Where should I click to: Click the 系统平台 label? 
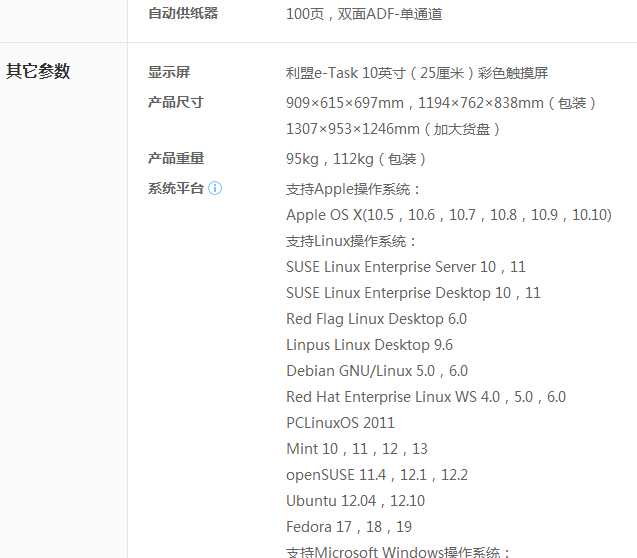pyautogui.click(x=176, y=188)
